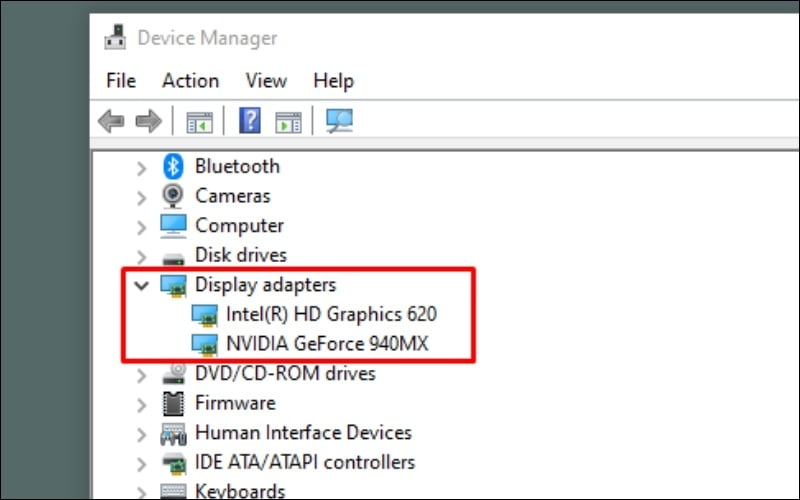Screen dimensions: 800x500
Task: Open the Help question mark toolbar icon
Action: [250, 121]
